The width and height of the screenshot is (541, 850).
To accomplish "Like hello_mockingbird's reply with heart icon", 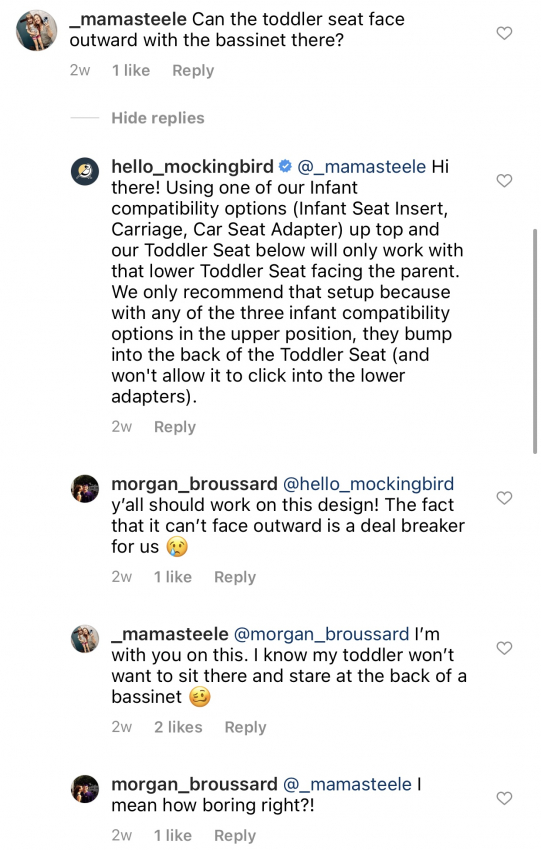I will point(504,181).
